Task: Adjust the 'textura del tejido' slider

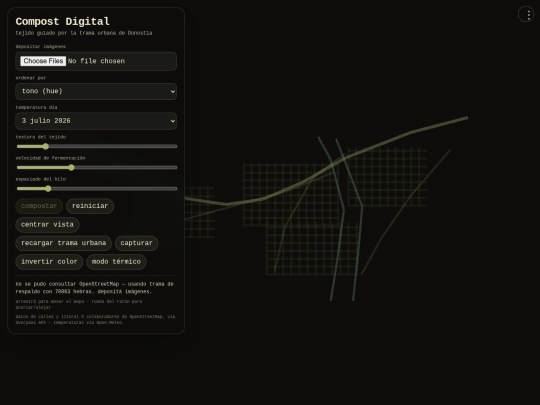Action: [x=97, y=146]
